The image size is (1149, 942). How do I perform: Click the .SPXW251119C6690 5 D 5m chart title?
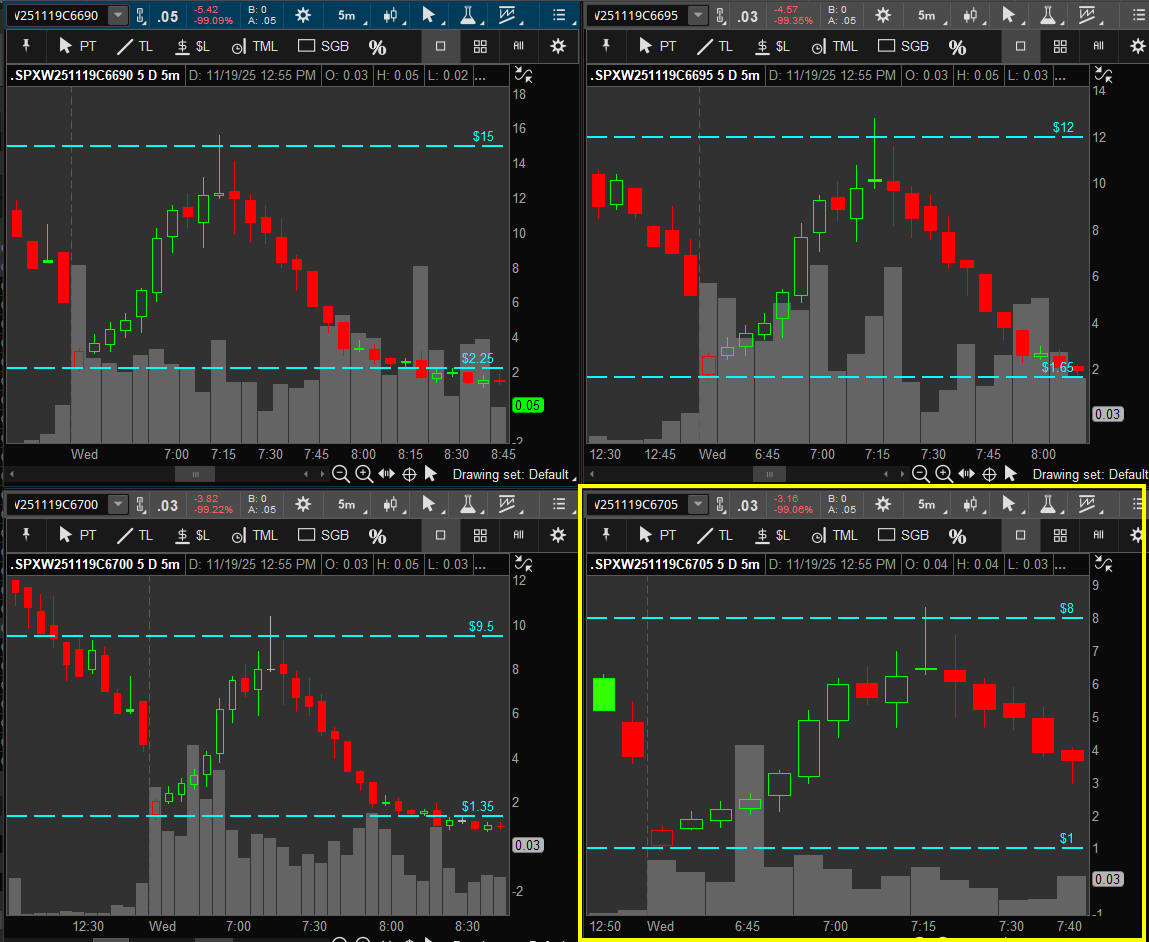click(x=95, y=75)
